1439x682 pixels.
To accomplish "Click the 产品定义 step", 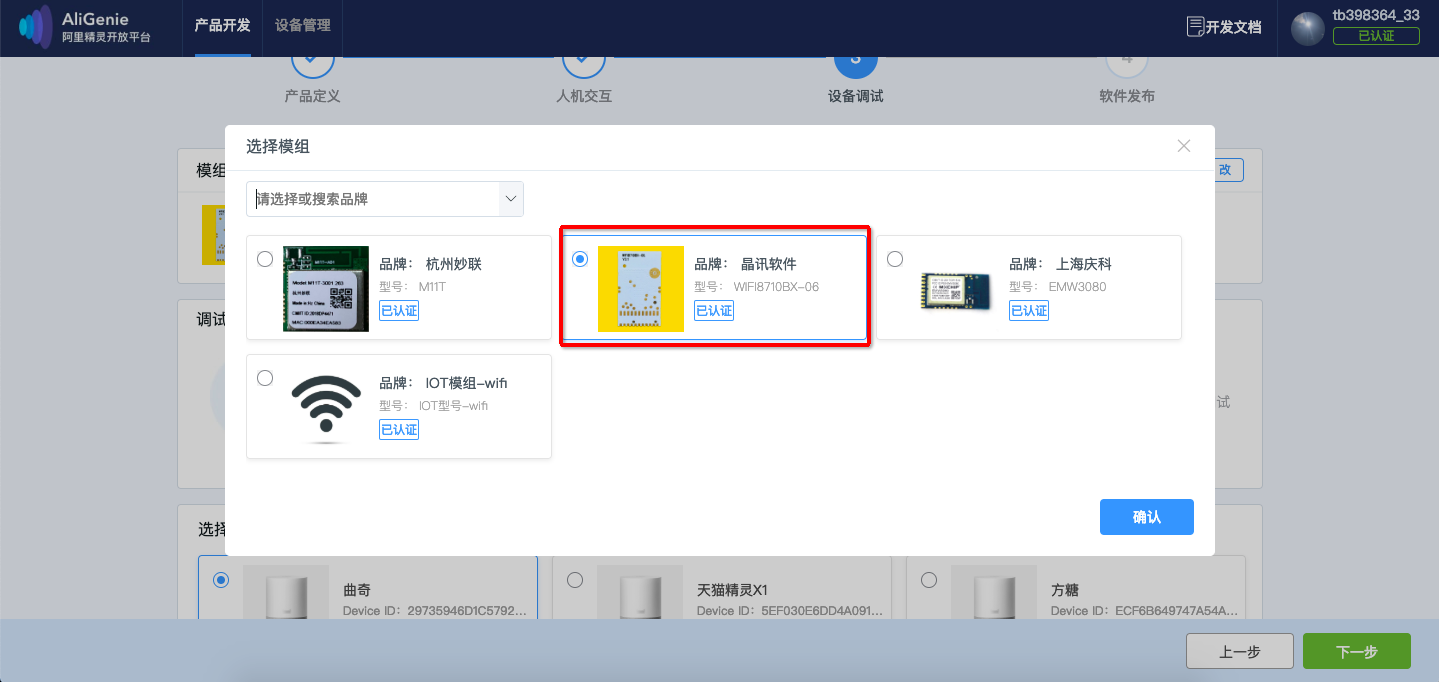I will (313, 97).
